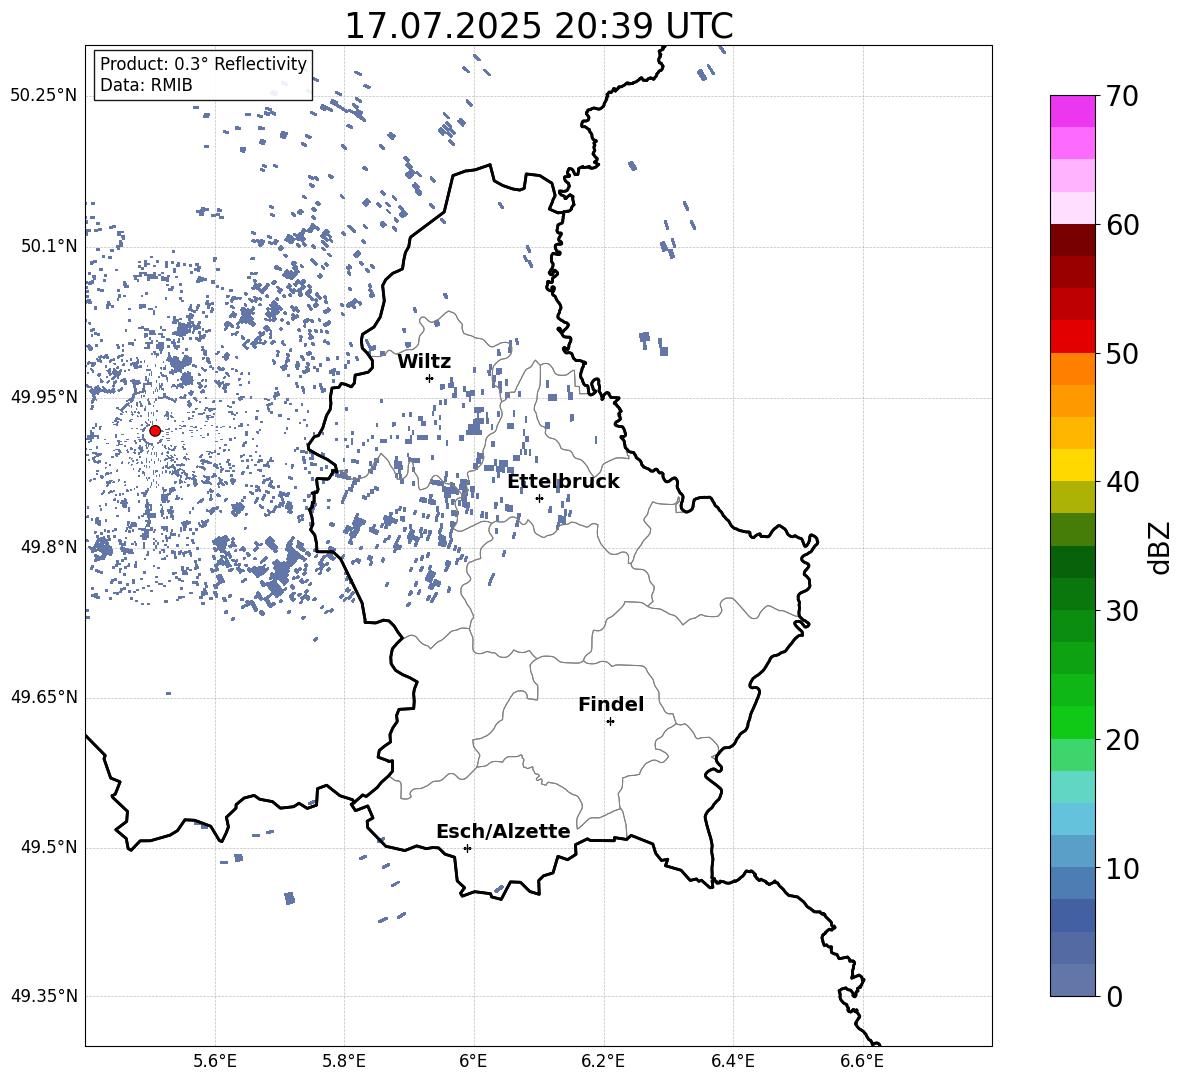Viewport: 1184px width, 1081px height.
Task: Click the Ettelbruck city label
Action: pos(563,482)
